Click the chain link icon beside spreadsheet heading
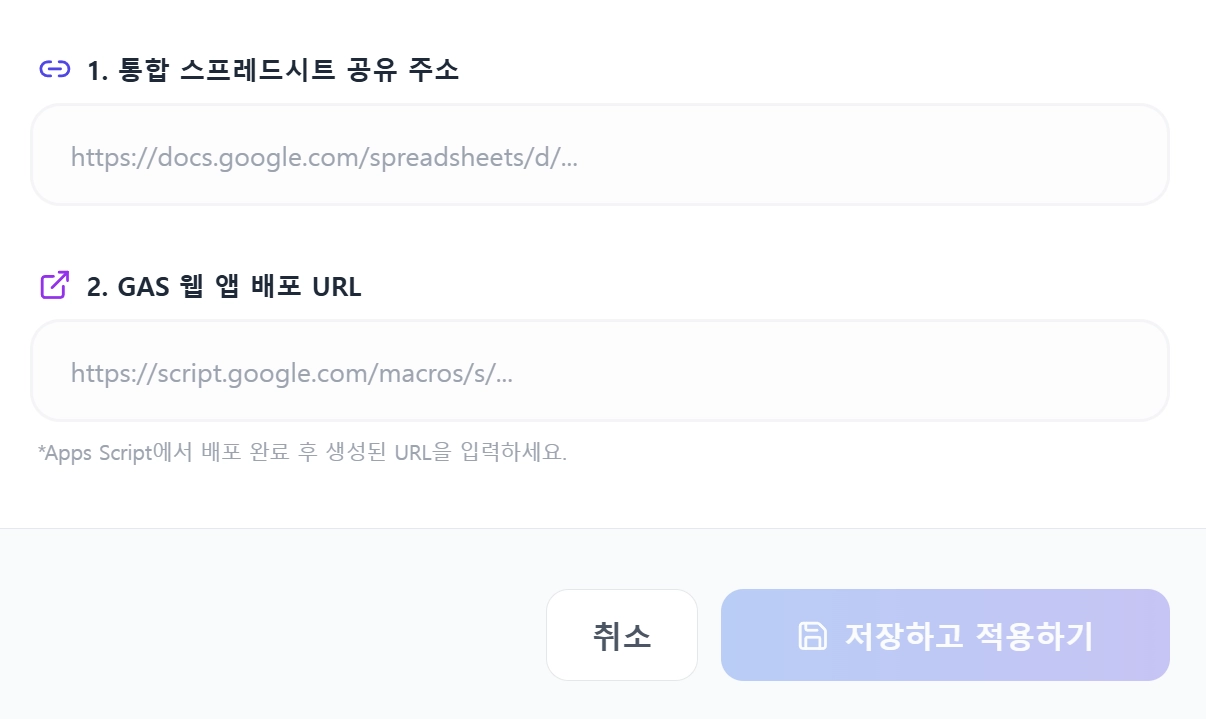Screen dimensions: 1206x719 (x=54, y=69)
